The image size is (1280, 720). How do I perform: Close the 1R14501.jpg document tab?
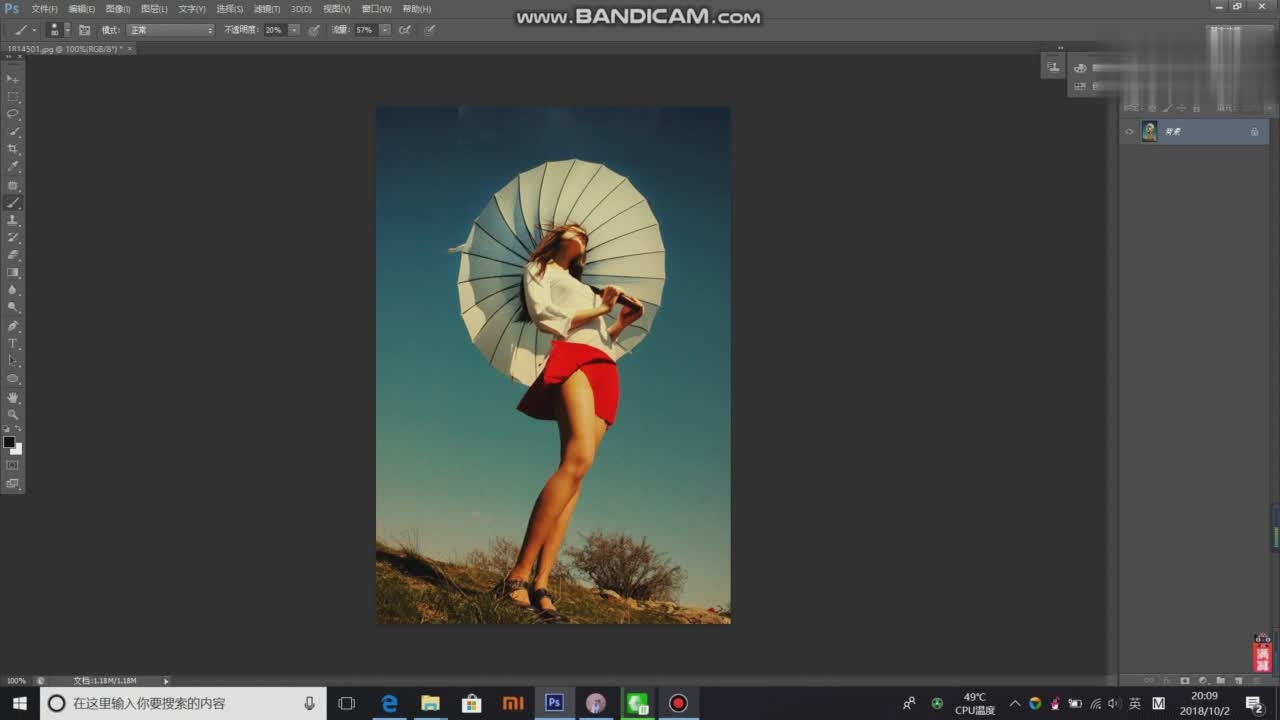131,48
